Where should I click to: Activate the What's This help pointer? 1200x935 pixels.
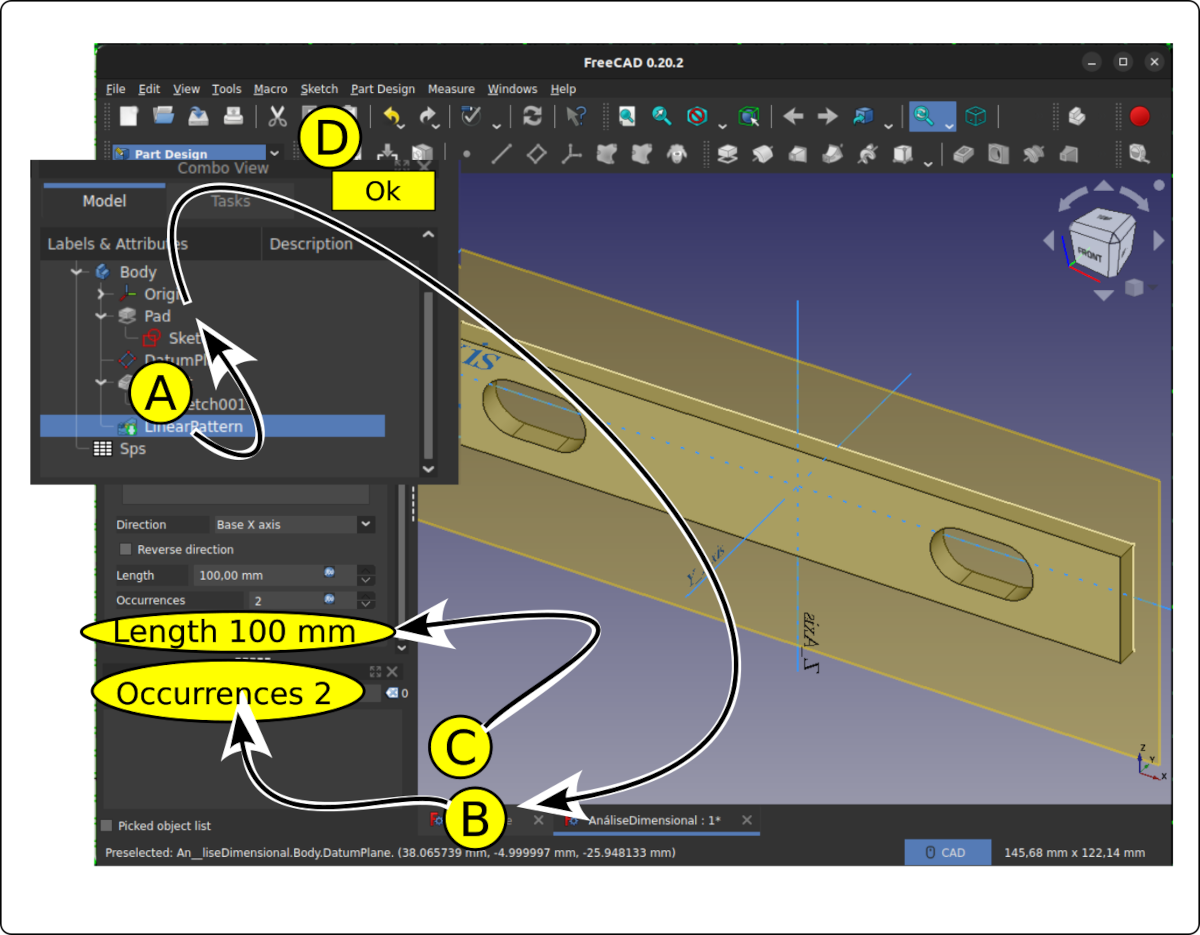[577, 116]
